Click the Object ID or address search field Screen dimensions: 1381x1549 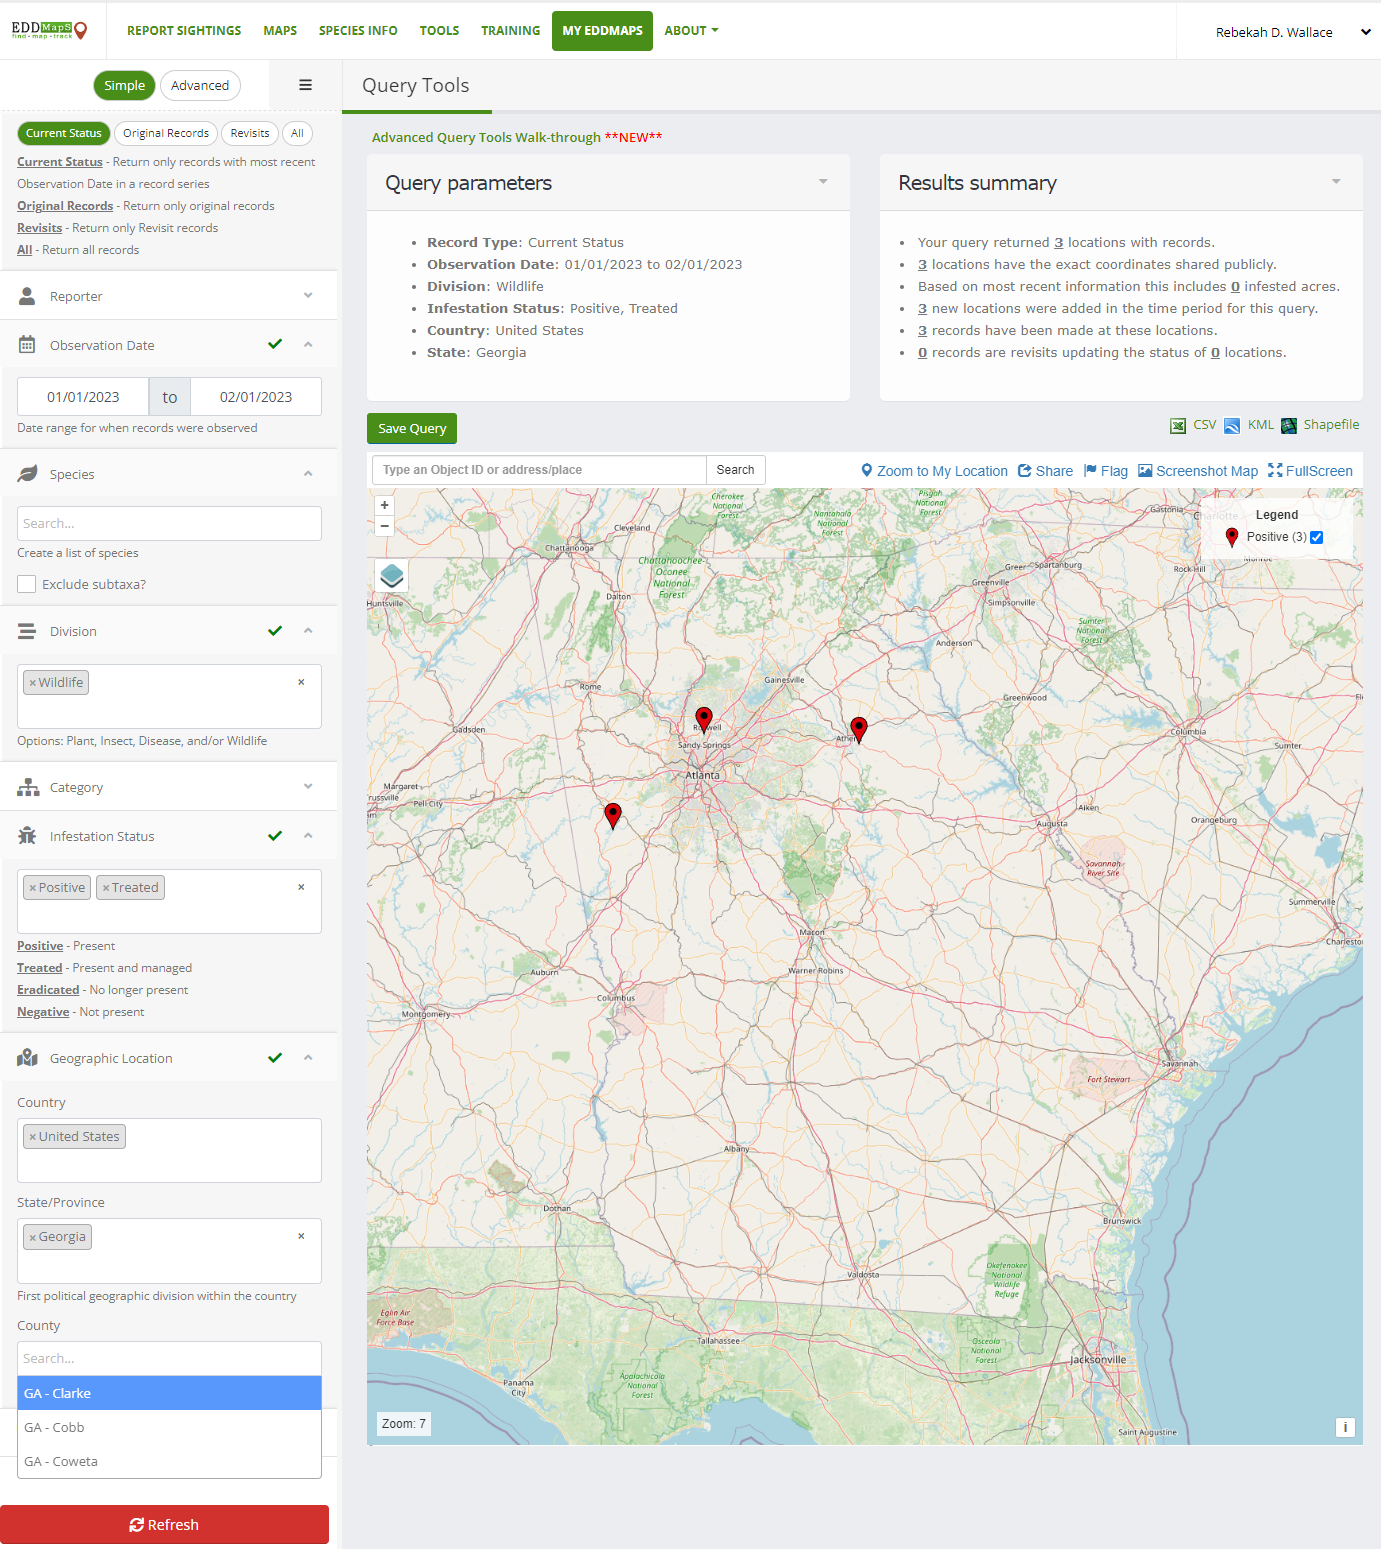539,470
